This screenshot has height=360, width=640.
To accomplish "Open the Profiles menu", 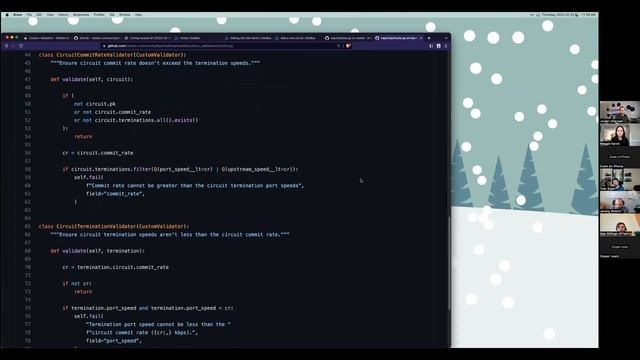I will (x=99, y=15).
